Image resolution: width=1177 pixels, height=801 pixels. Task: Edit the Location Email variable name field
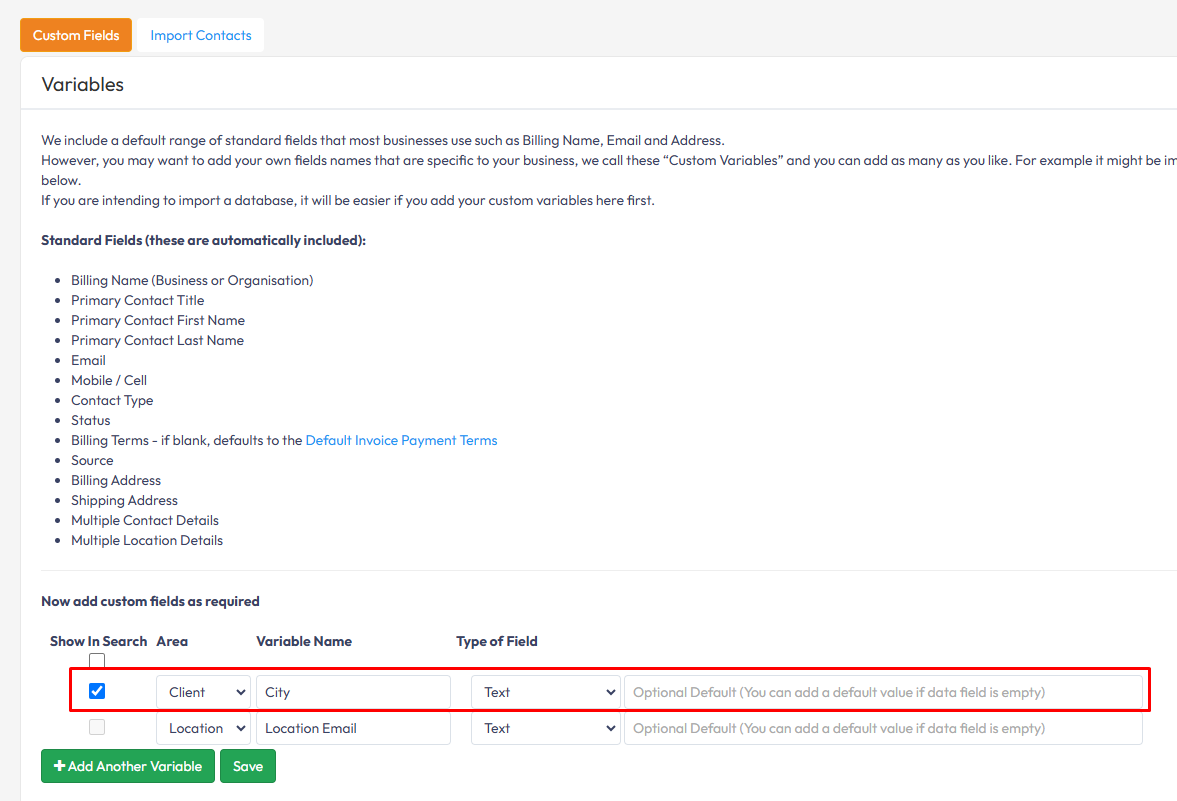pos(354,728)
